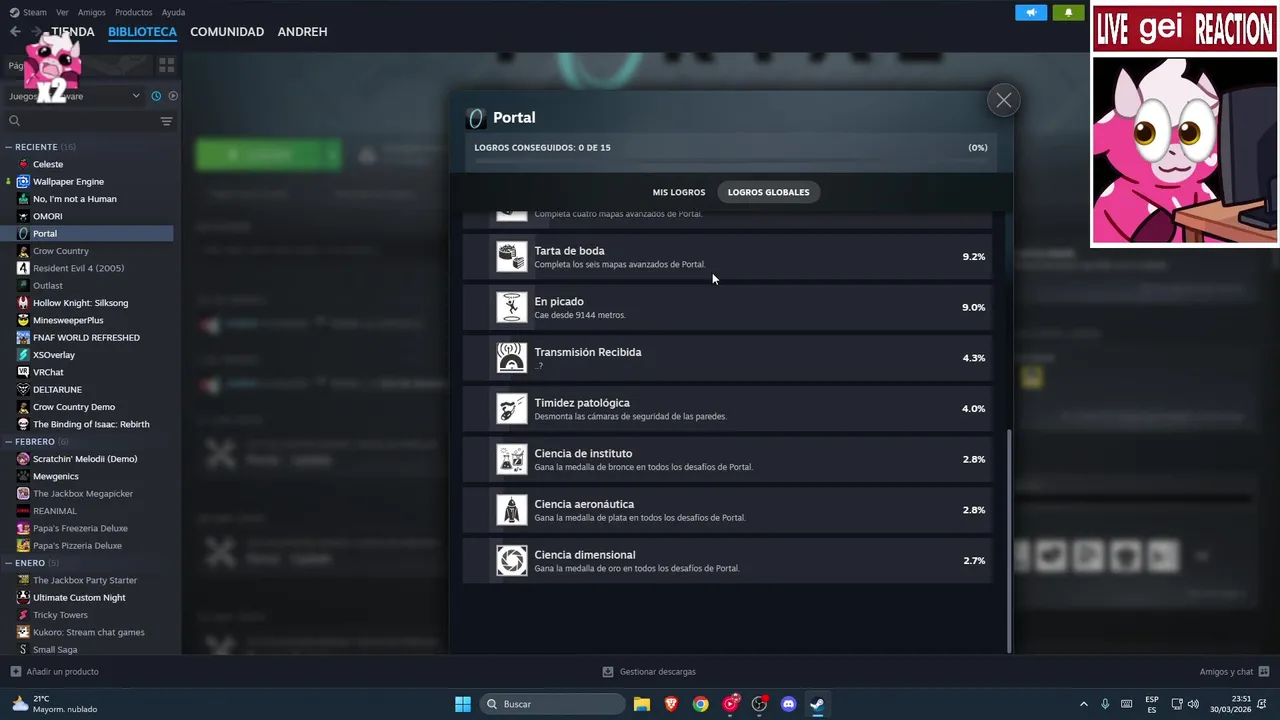The height and width of the screenshot is (720, 1280).
Task: Select Papa's Freezeria Deluxe
Action: (x=80, y=528)
